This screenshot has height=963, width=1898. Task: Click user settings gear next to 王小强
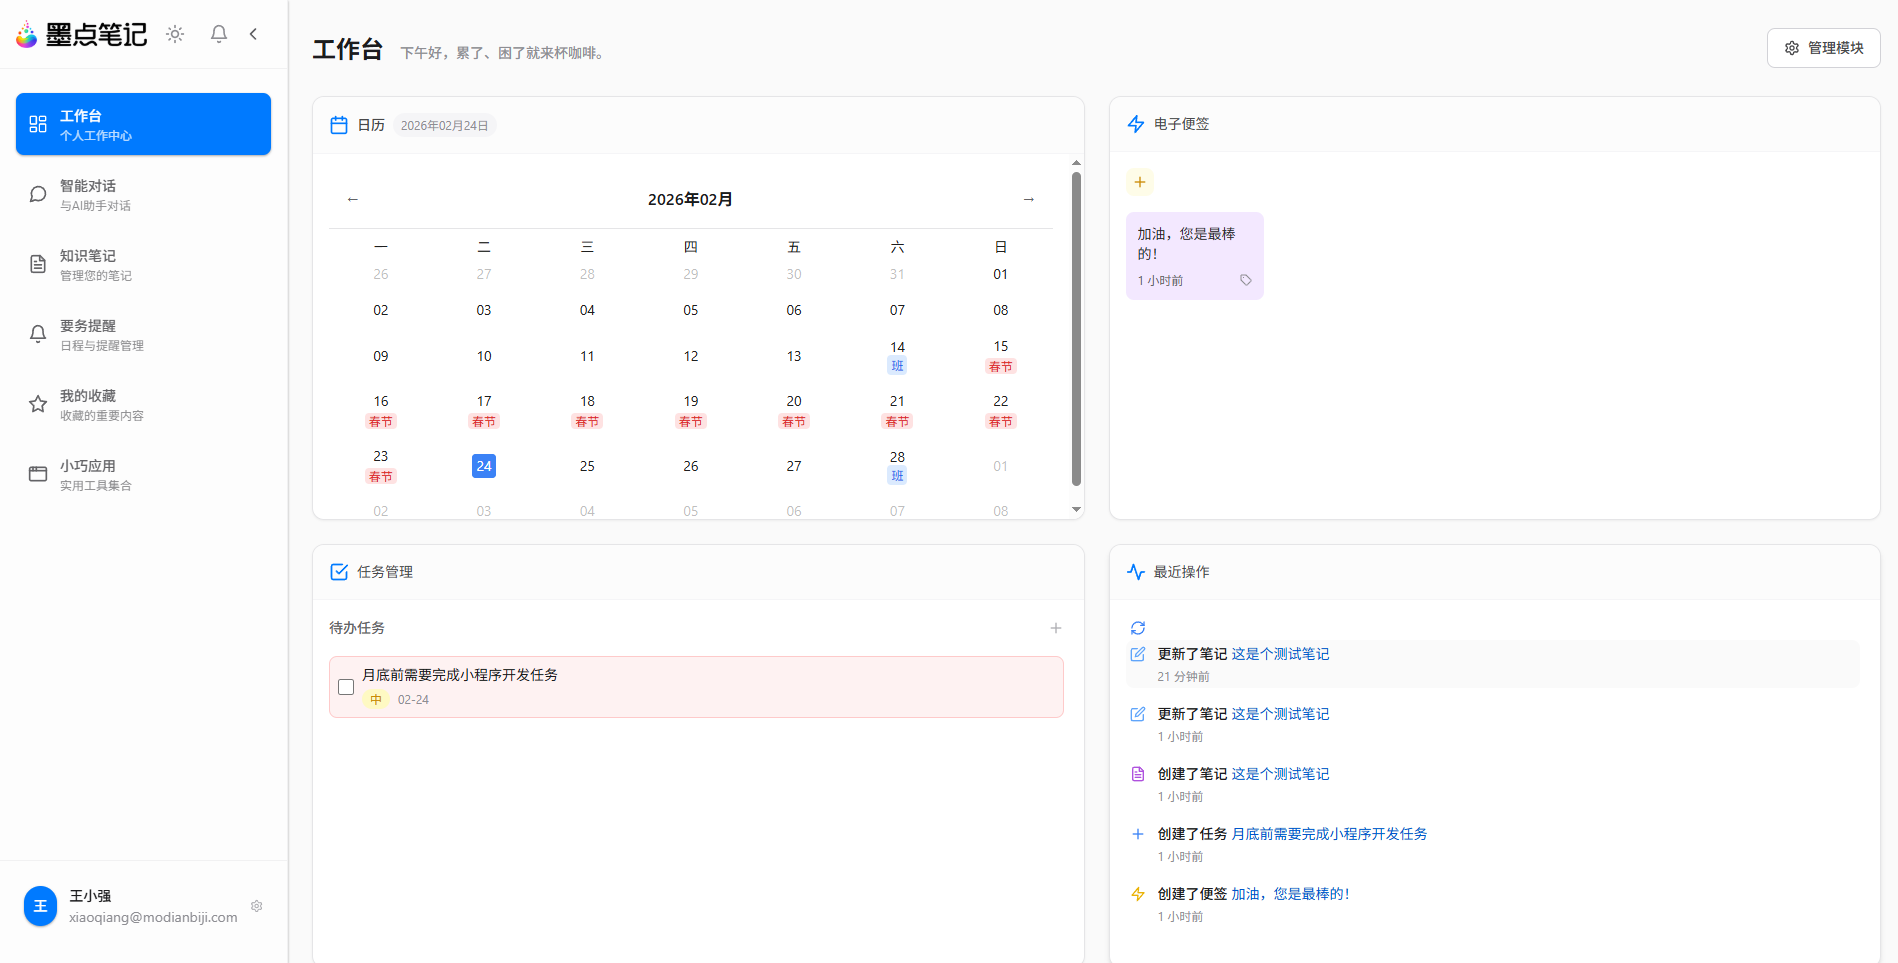click(x=257, y=906)
